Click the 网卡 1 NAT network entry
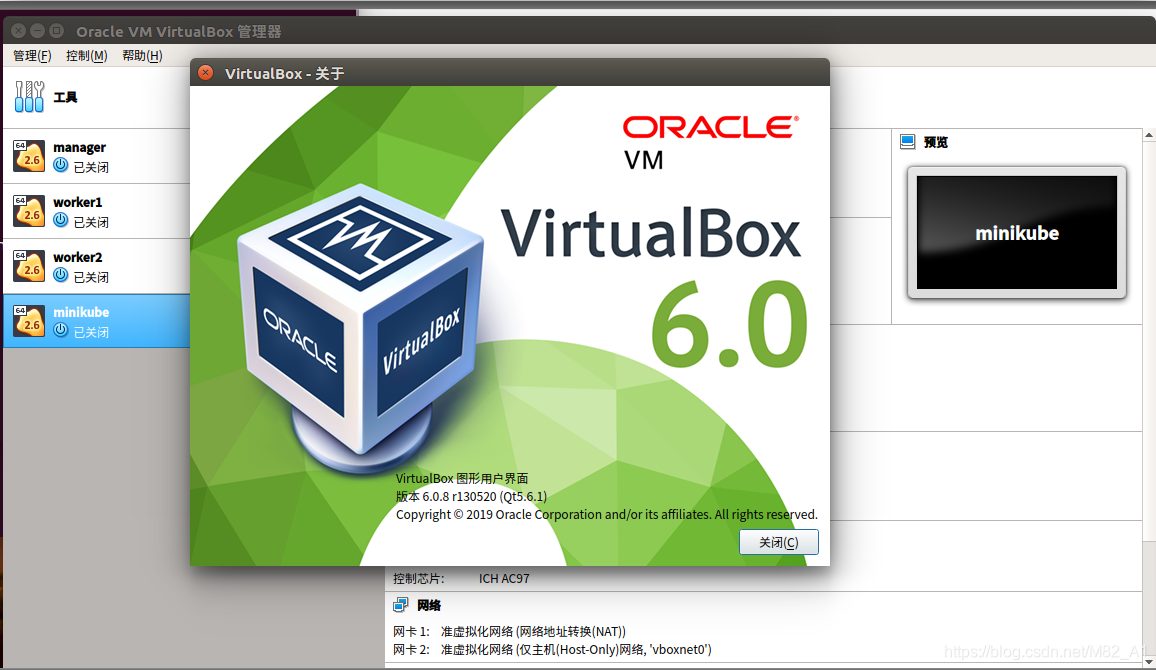 coord(509,632)
